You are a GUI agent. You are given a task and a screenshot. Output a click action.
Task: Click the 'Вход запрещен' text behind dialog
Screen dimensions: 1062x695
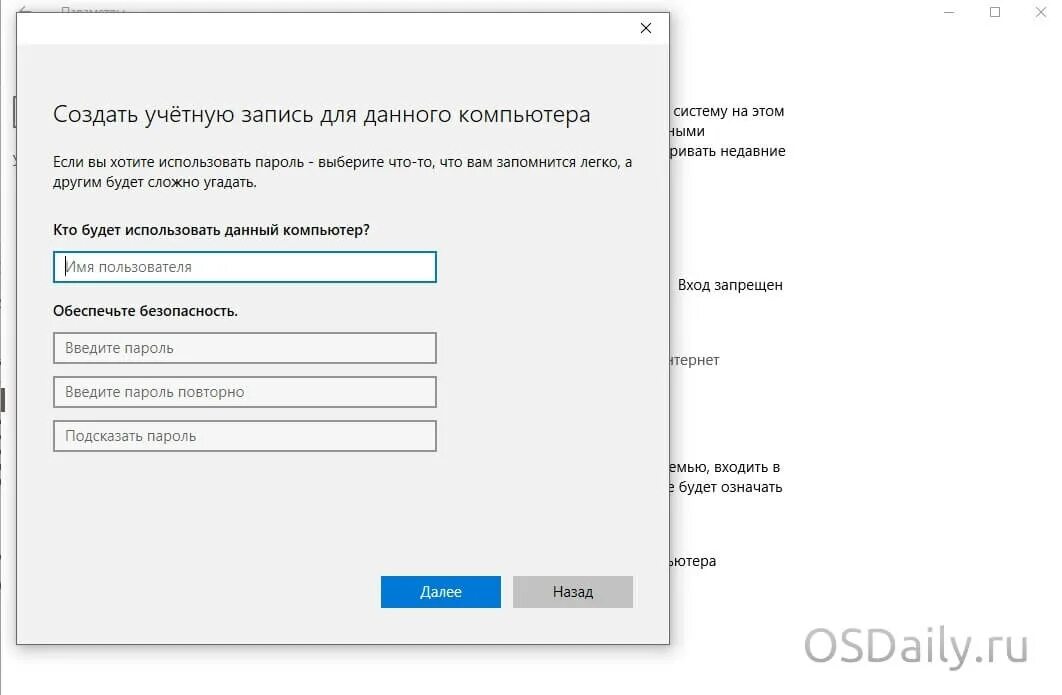(x=729, y=285)
